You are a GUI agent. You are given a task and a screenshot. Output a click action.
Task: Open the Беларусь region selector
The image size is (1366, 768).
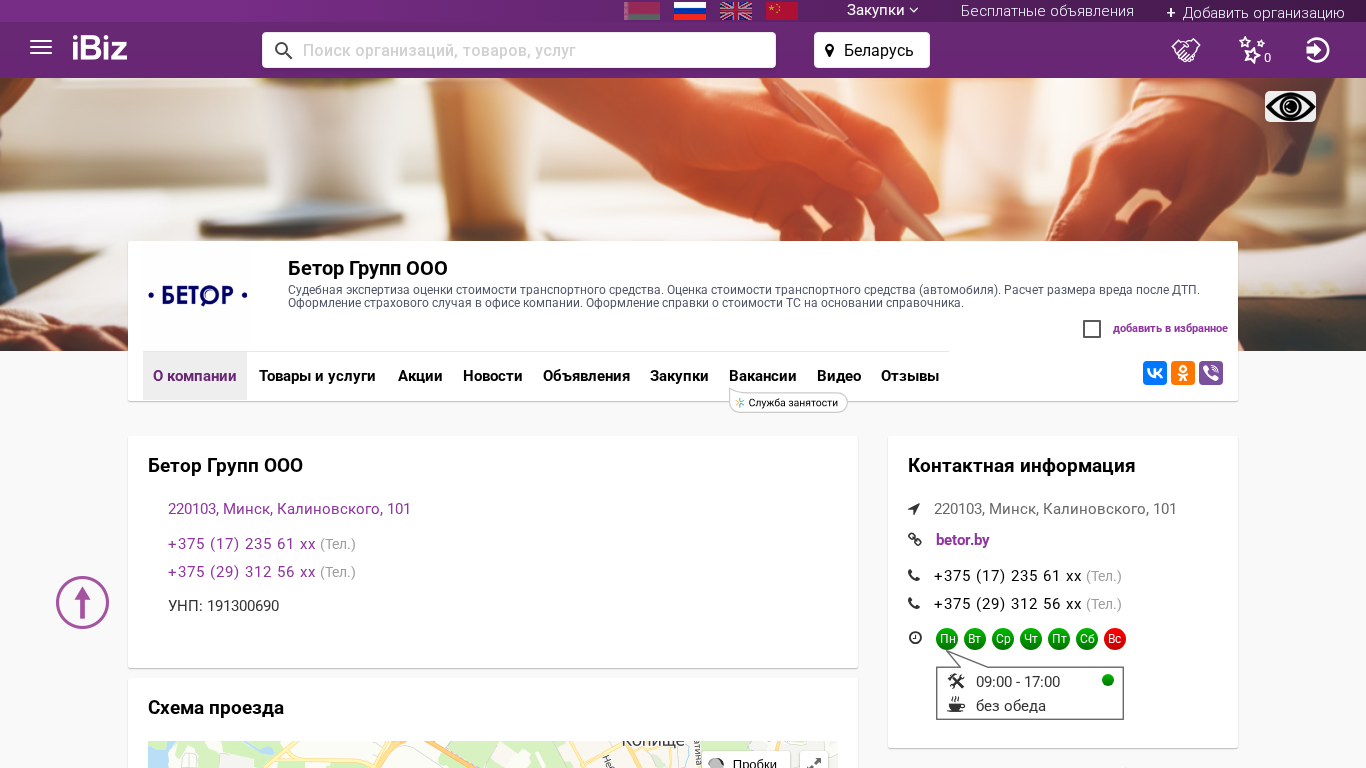tap(871, 50)
